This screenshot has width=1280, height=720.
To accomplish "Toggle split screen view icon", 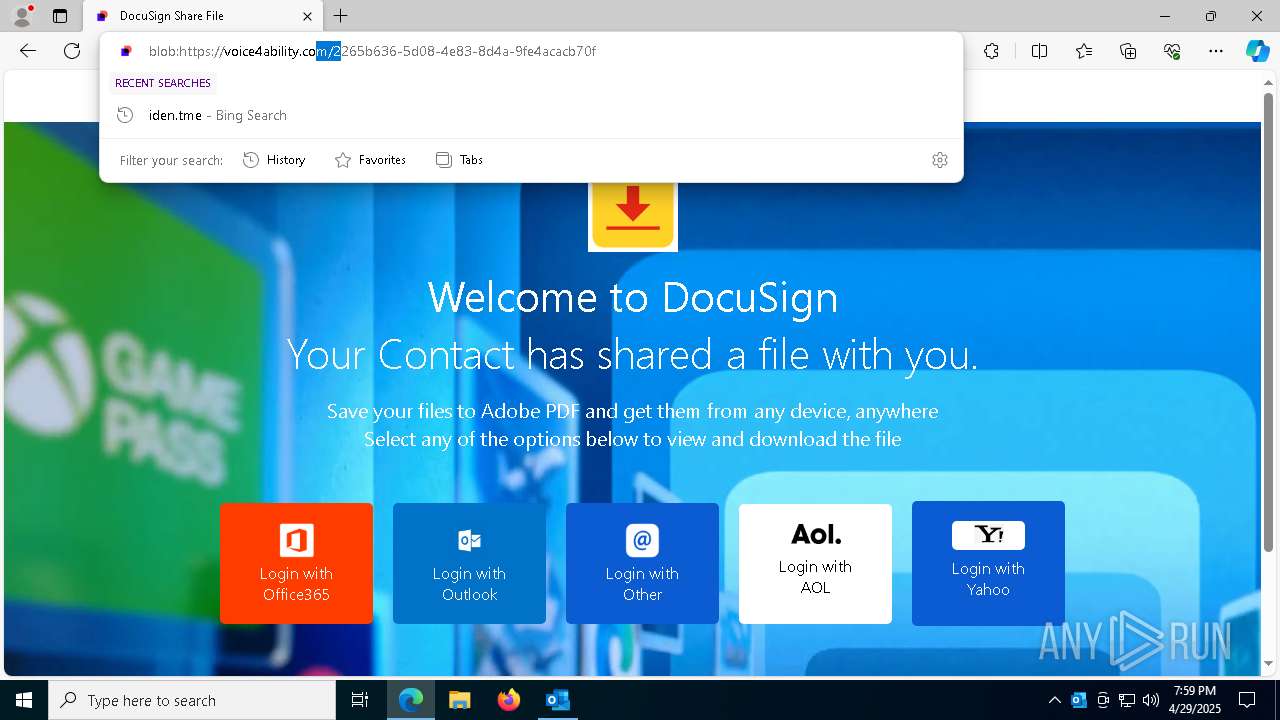I will point(1039,51).
